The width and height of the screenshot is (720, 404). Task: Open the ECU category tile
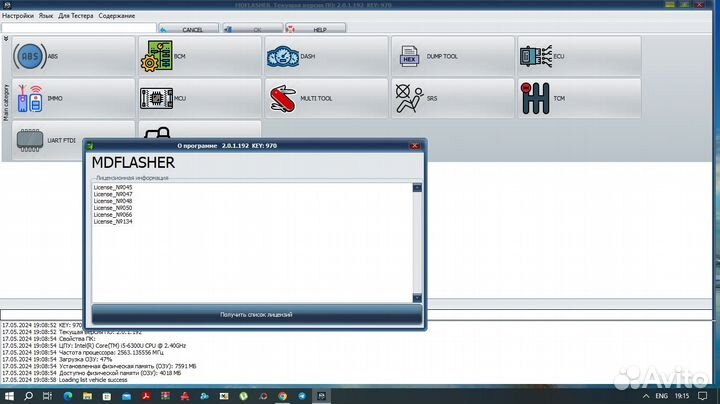tap(577, 57)
